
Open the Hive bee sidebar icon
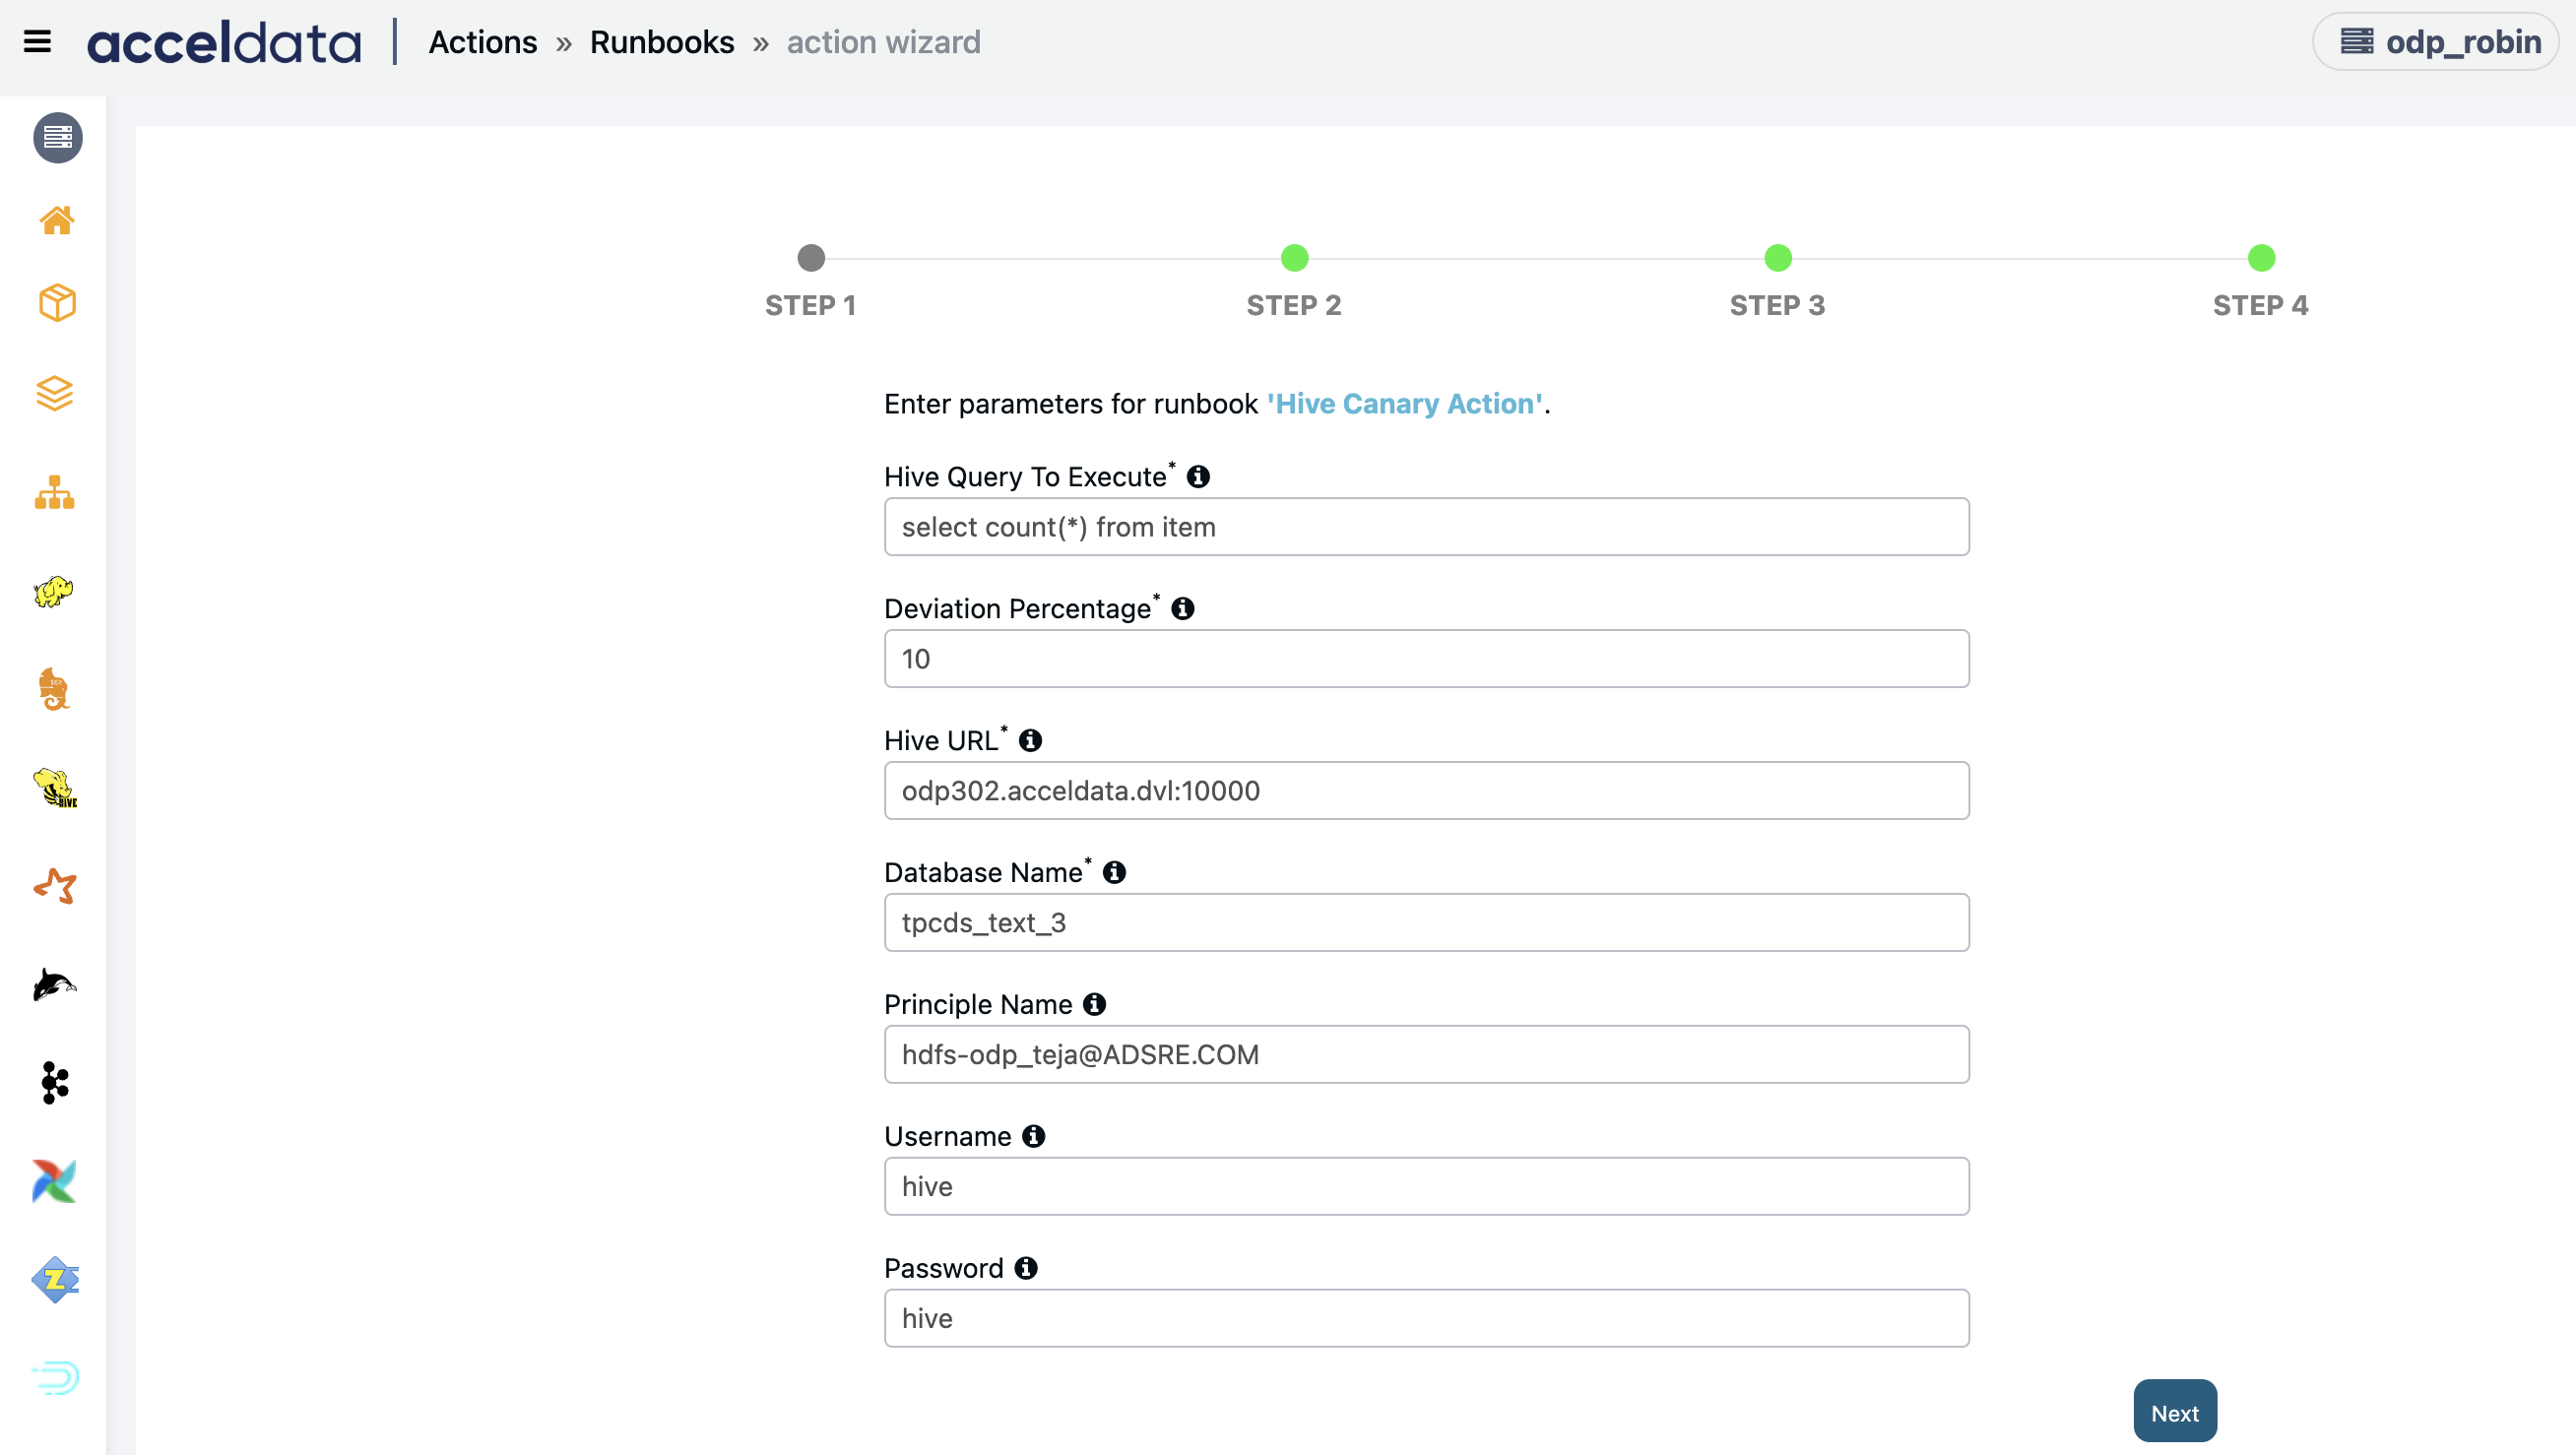(x=55, y=788)
